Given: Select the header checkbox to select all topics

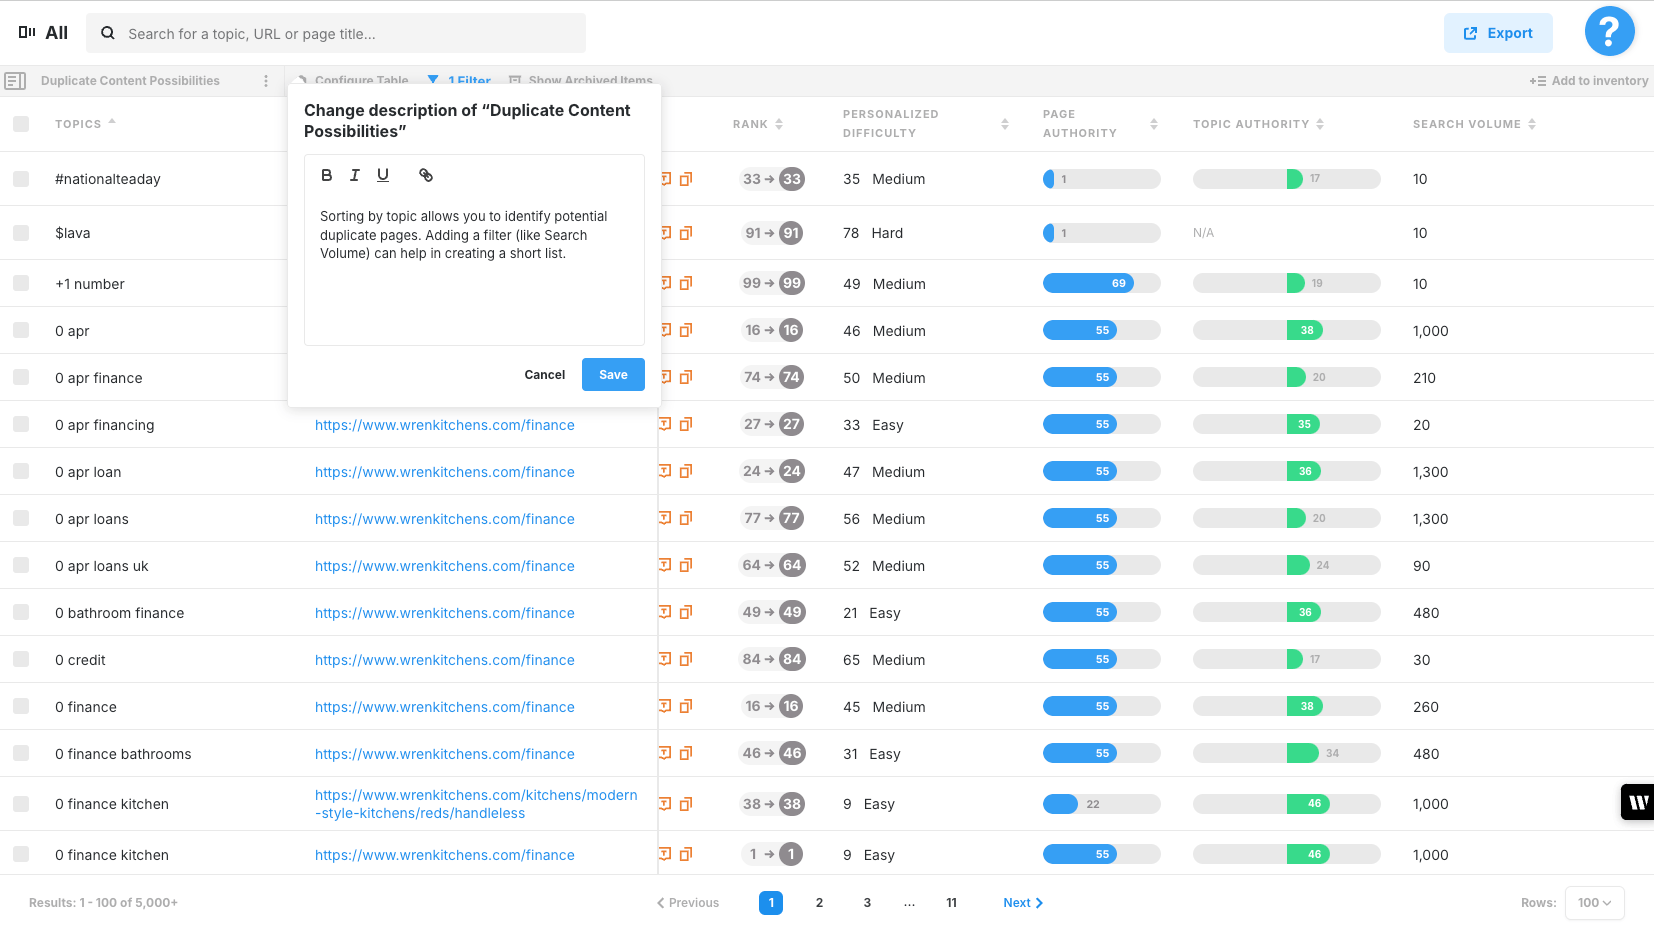Looking at the screenshot, I should 21,123.
